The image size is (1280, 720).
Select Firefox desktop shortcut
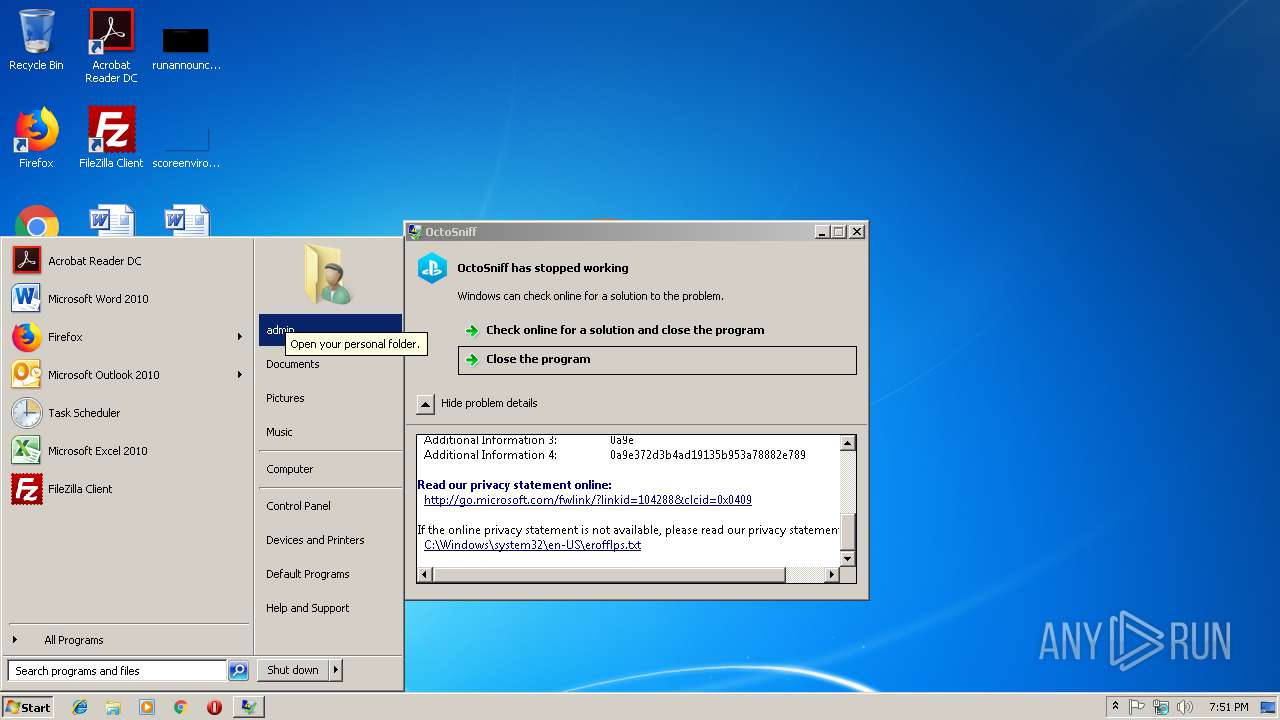click(x=36, y=138)
